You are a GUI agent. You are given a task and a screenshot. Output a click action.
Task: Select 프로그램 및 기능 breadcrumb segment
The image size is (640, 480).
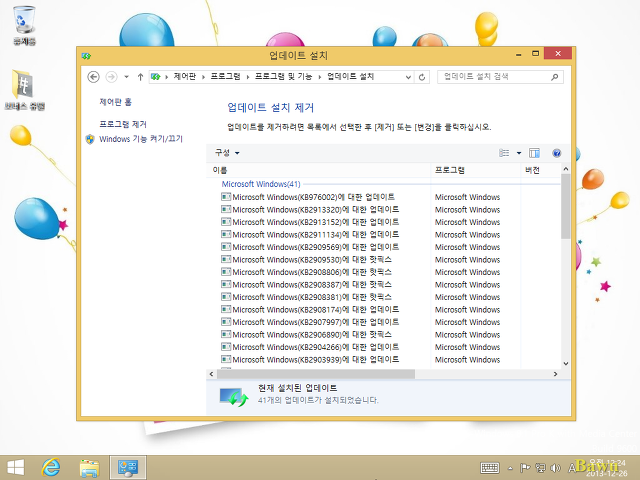click(284, 76)
